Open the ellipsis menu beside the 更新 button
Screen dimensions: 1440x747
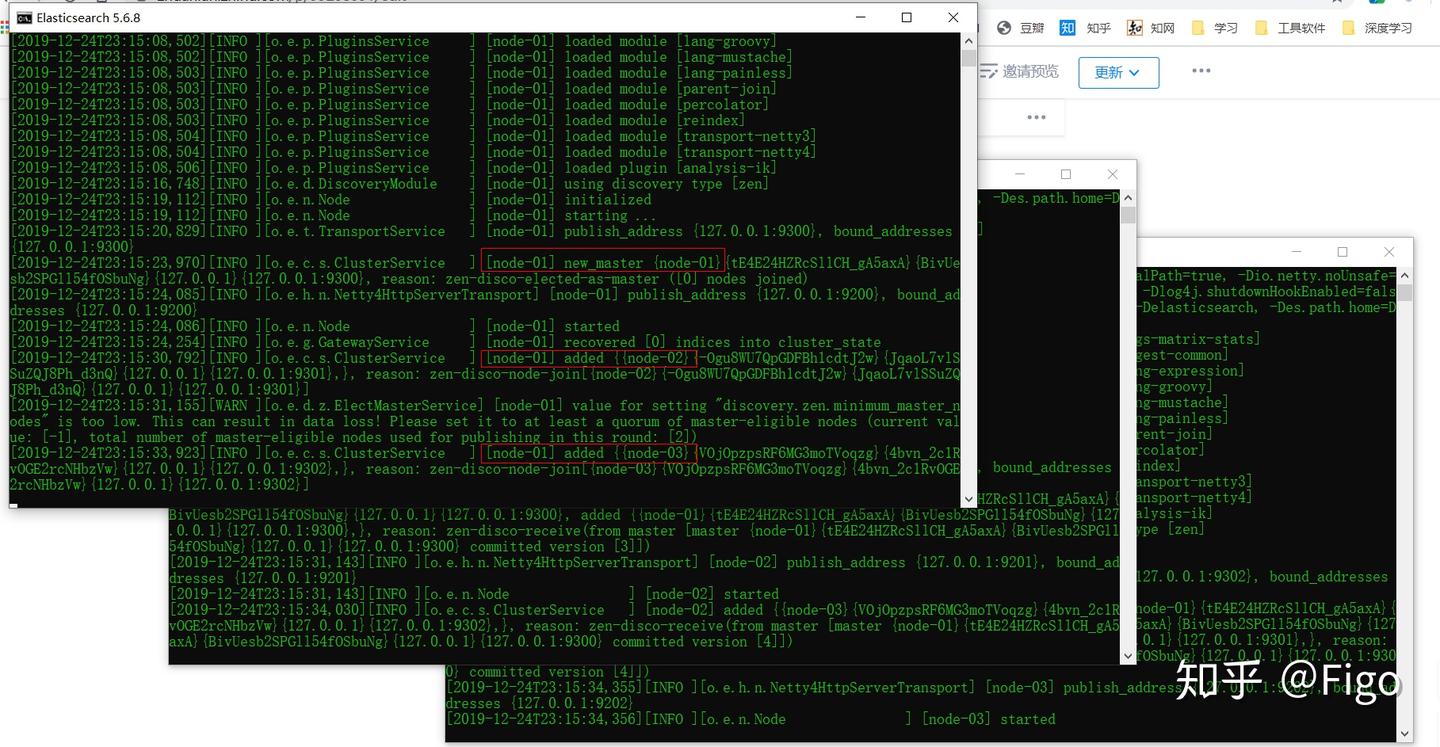coord(1199,69)
